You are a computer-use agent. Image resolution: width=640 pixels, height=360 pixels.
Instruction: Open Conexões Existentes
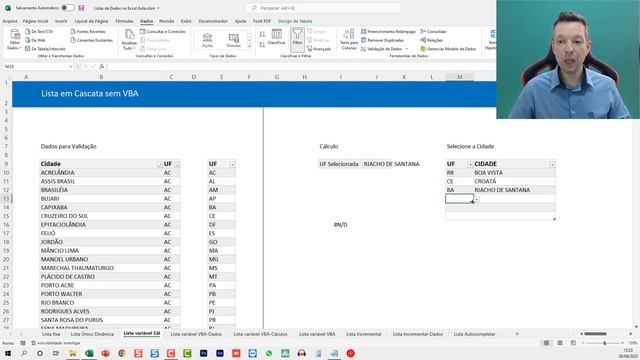click(91, 40)
